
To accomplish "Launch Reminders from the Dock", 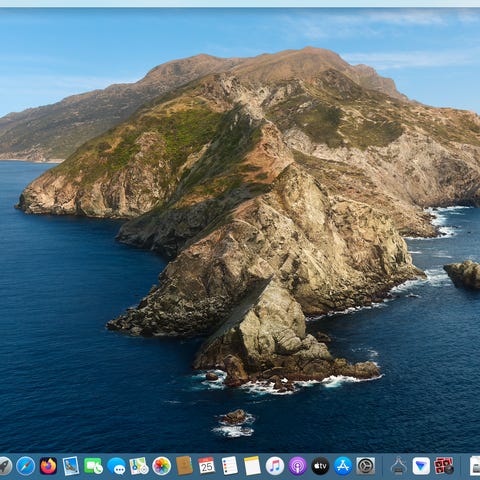I will [x=230, y=466].
